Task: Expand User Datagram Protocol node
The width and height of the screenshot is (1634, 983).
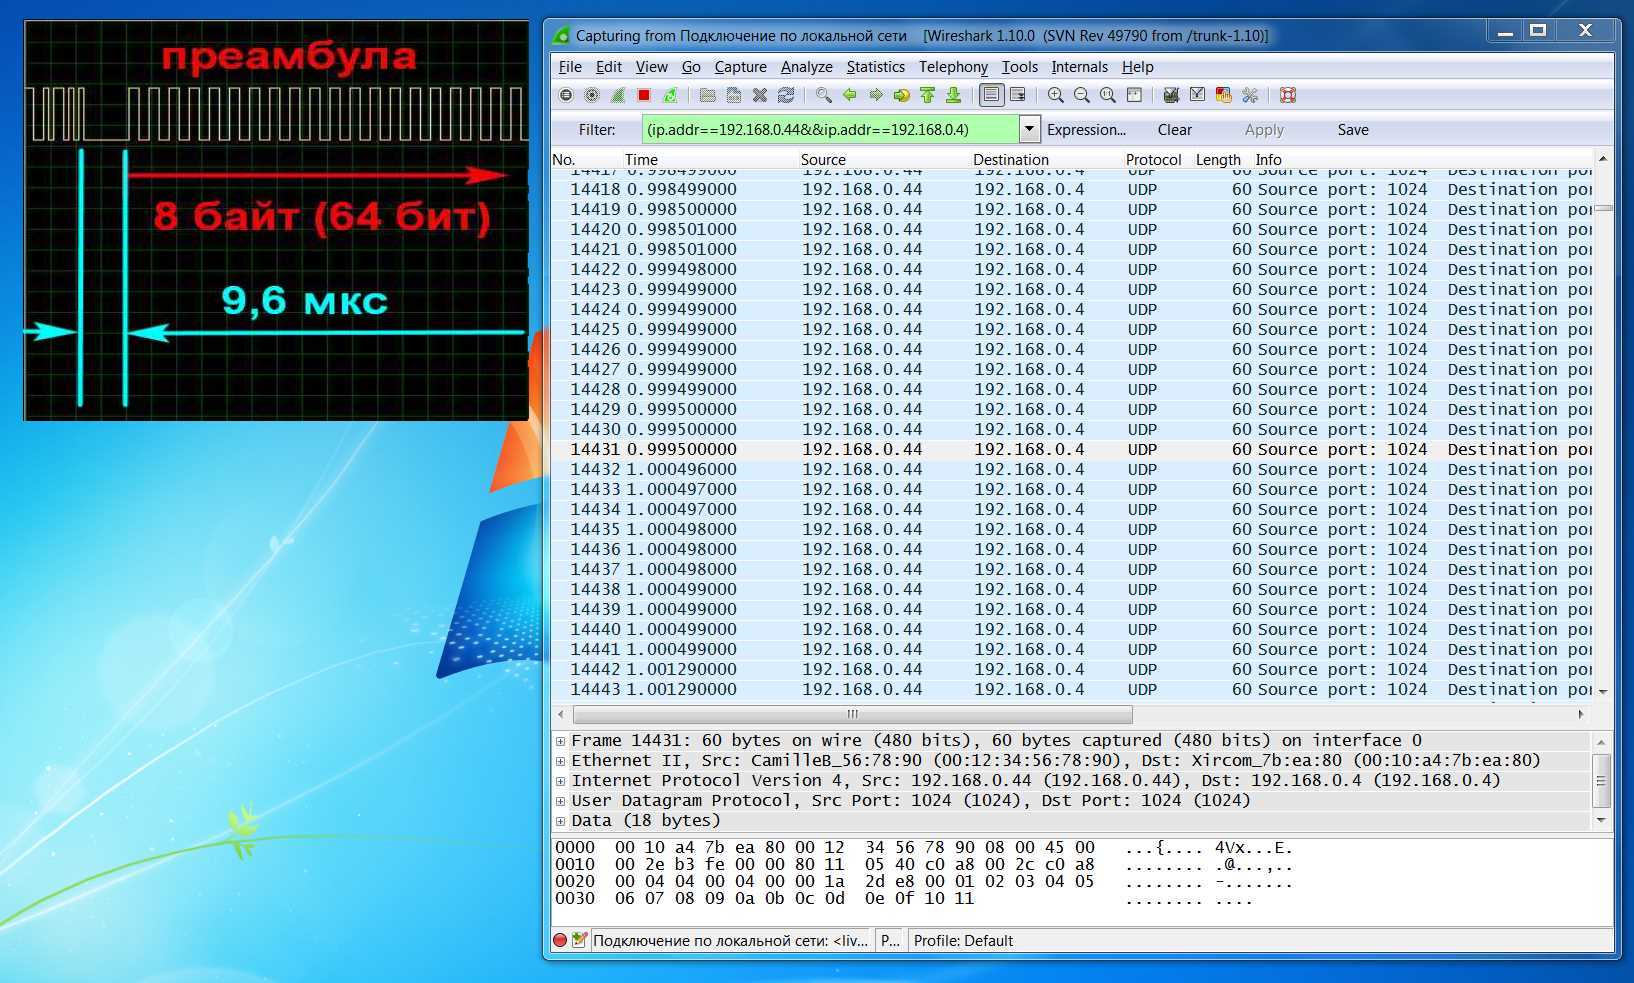Action: [561, 801]
